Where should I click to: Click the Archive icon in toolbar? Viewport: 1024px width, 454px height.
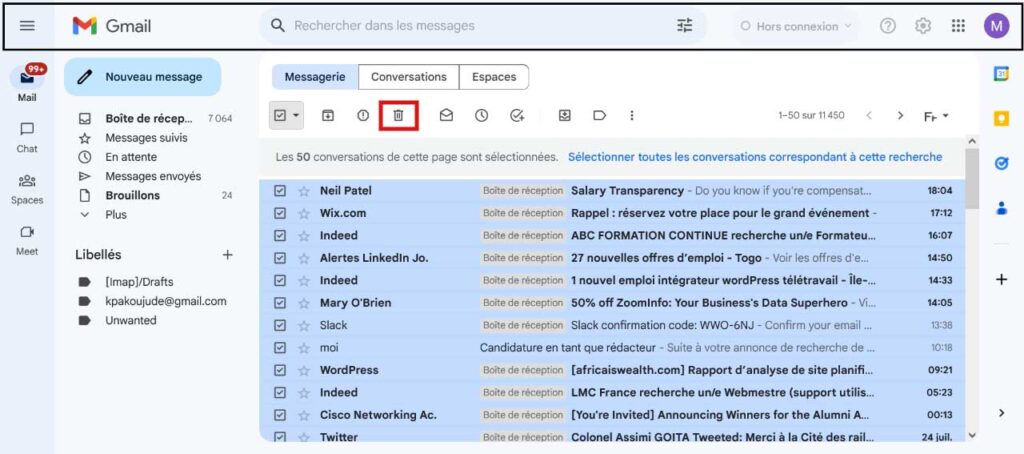tap(328, 116)
